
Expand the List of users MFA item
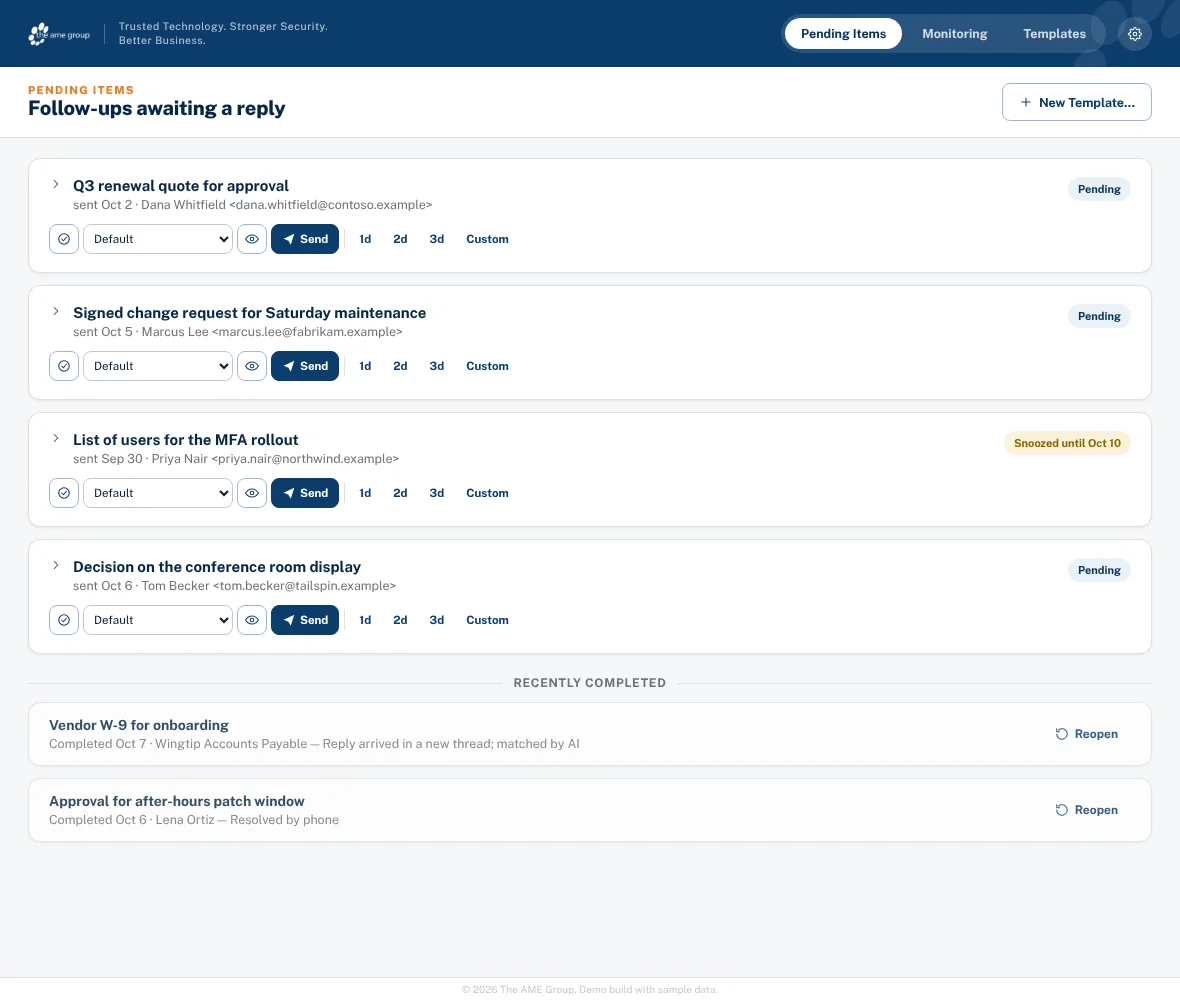(x=56, y=439)
